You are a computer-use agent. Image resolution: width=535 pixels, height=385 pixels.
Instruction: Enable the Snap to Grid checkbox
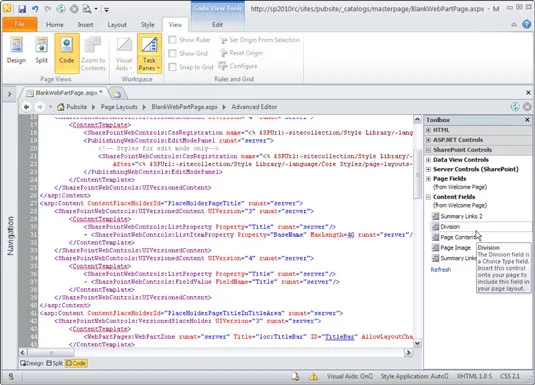click(173, 67)
